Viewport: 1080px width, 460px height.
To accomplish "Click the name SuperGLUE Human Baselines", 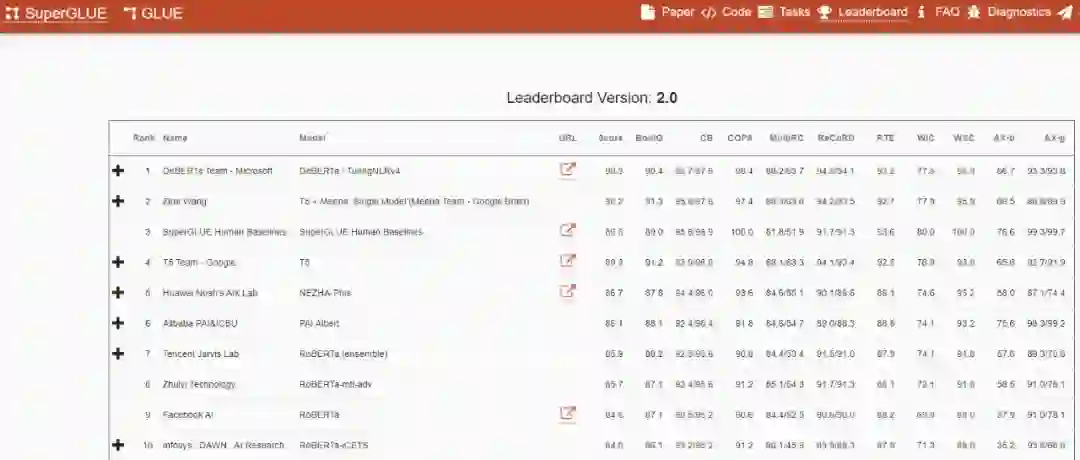I will (225, 232).
